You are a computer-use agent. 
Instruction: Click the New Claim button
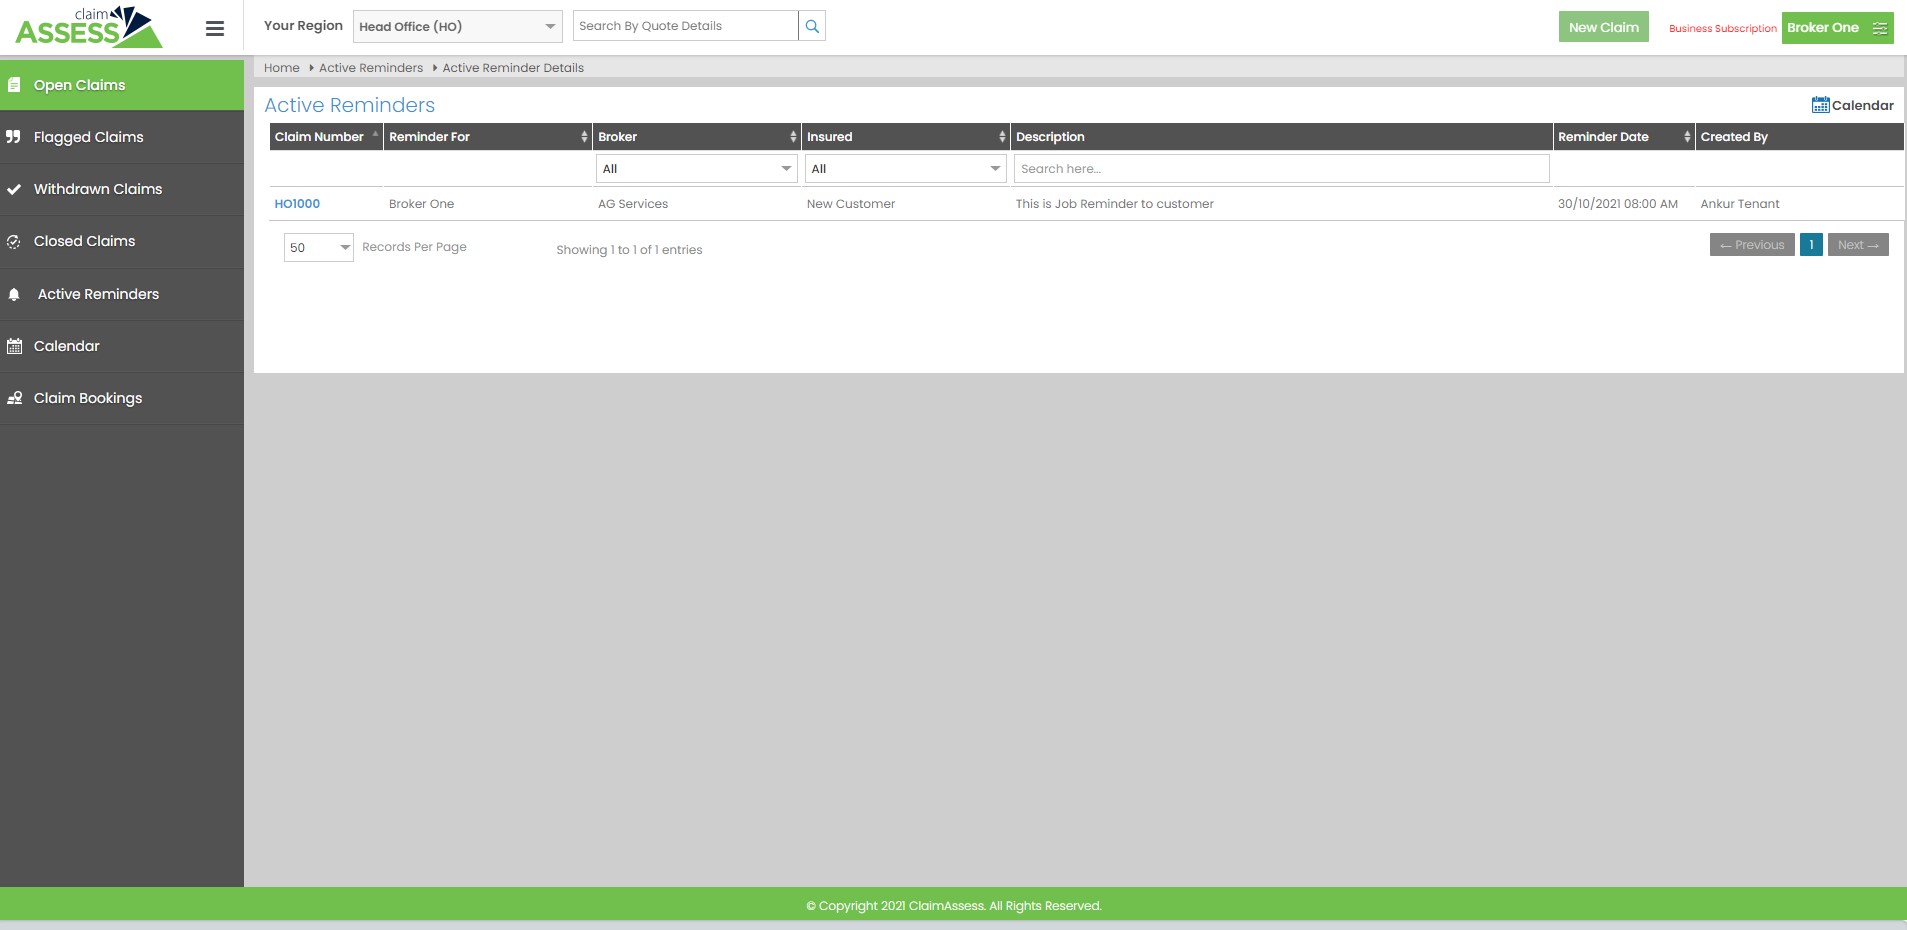(1603, 27)
